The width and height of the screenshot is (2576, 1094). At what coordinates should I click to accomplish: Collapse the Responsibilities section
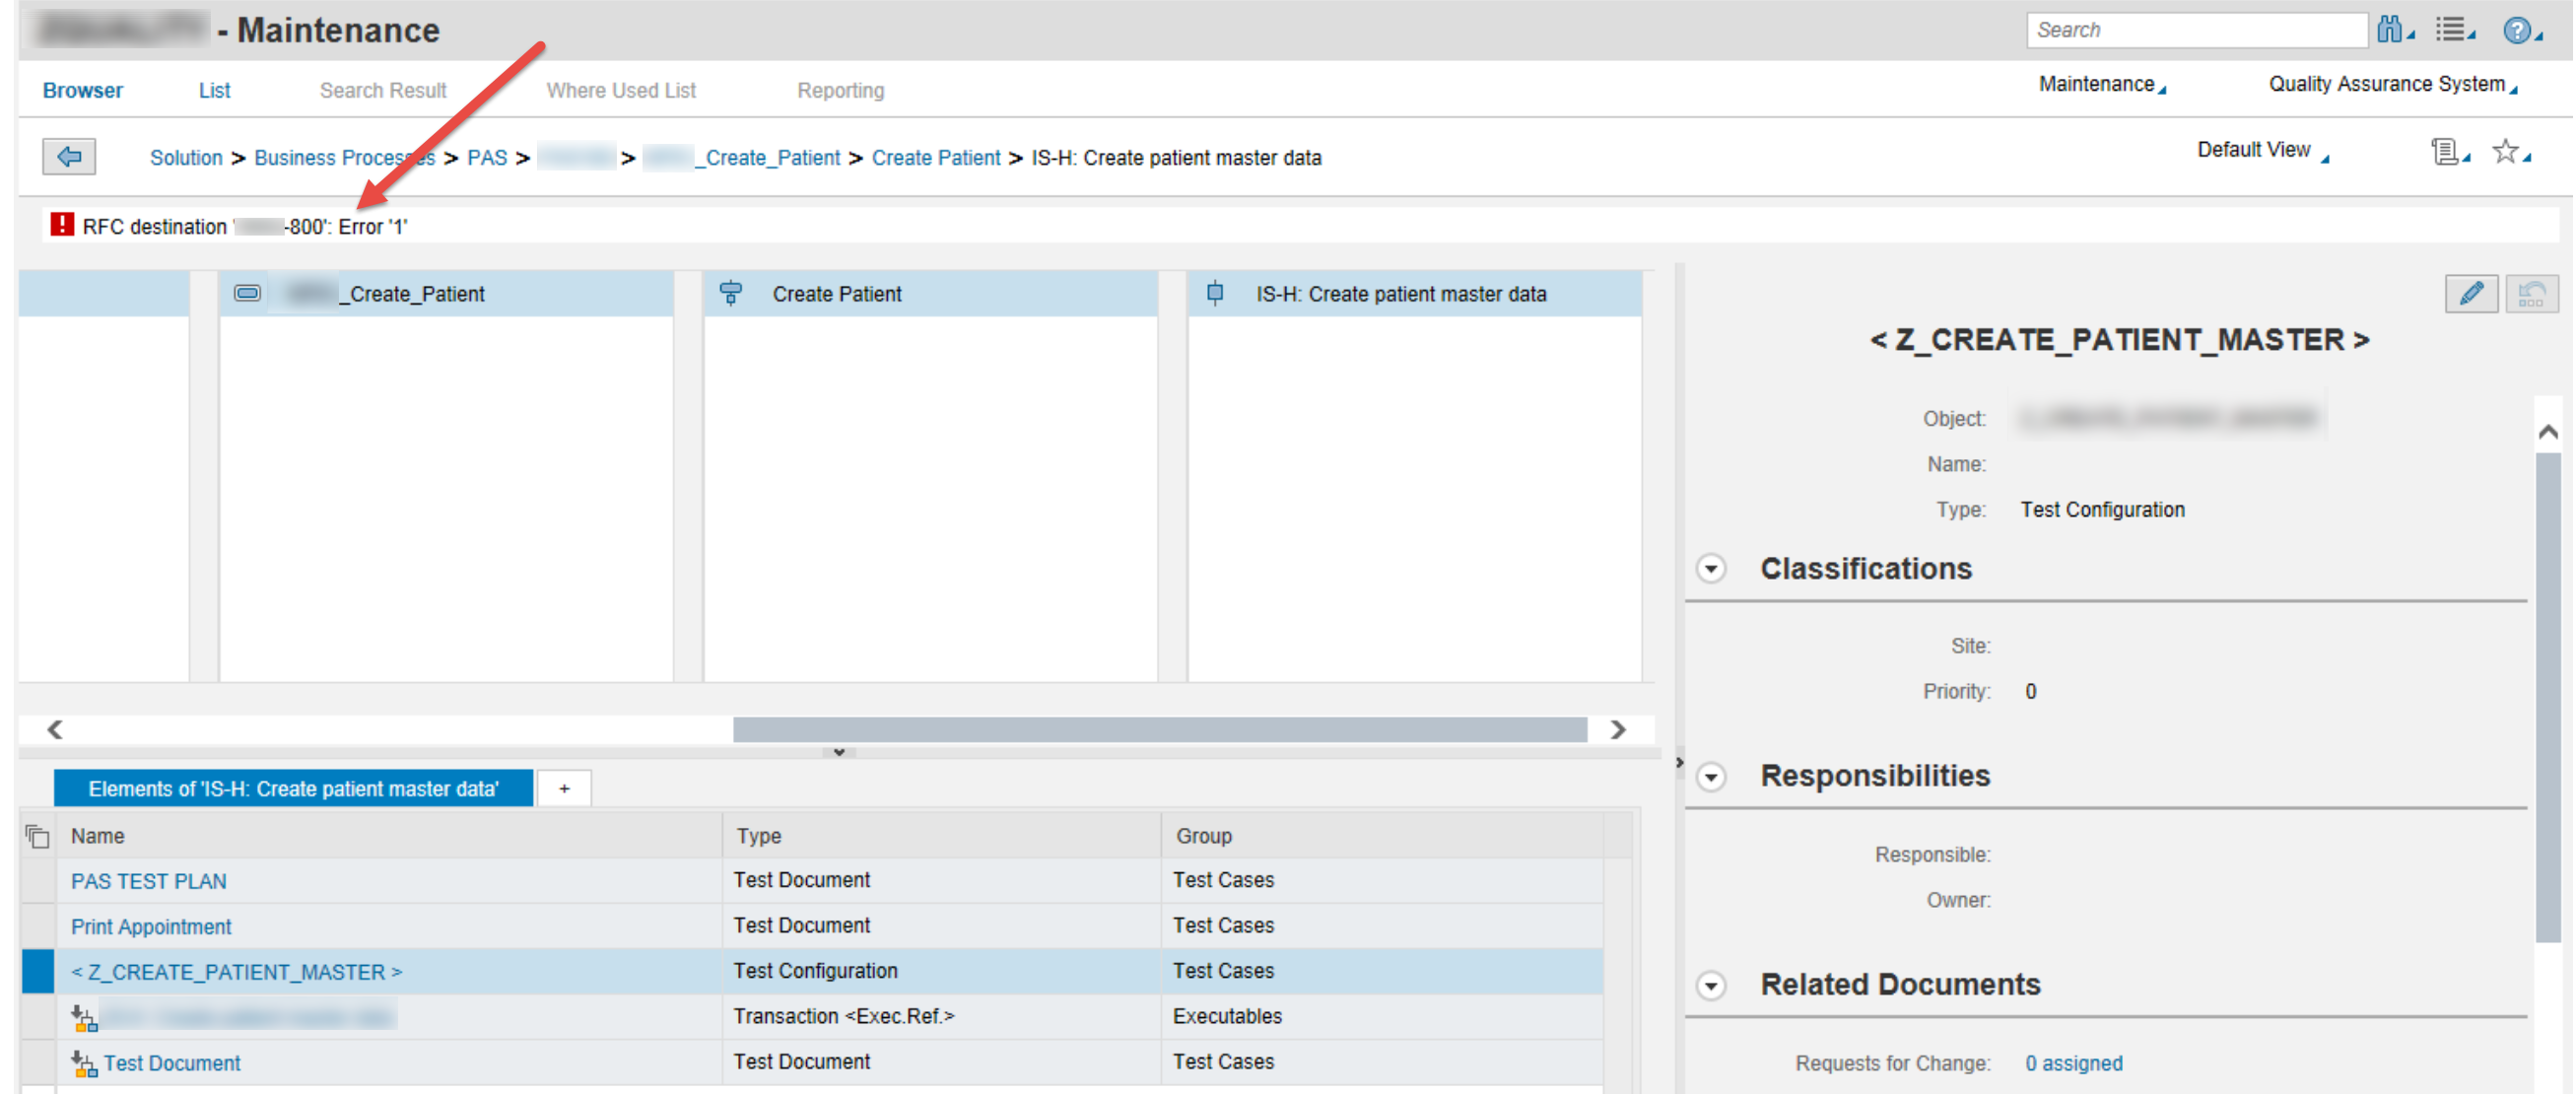pyautogui.click(x=1711, y=777)
